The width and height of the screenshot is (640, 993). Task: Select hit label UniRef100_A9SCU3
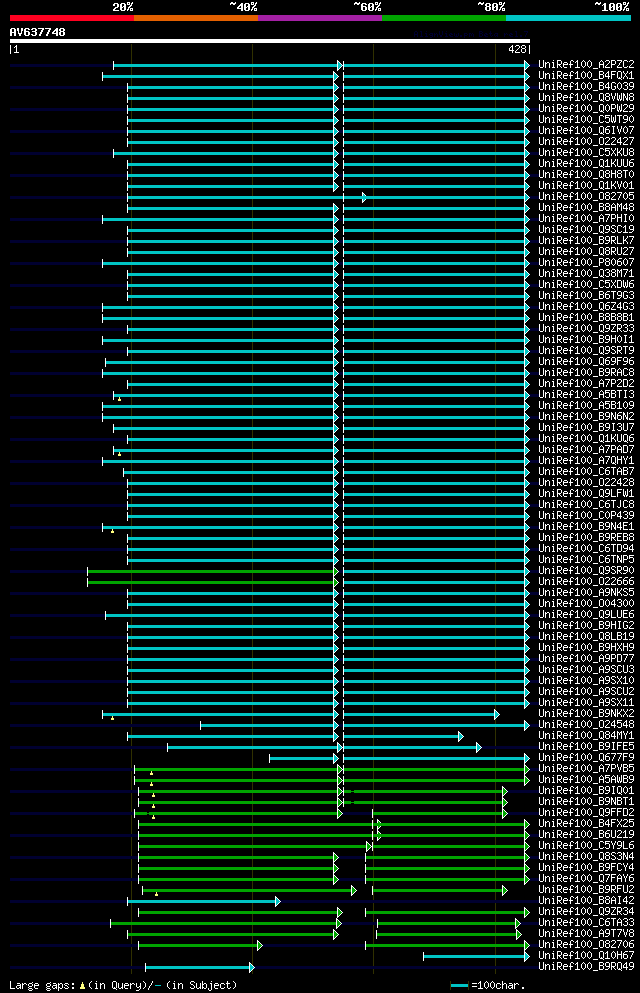click(x=586, y=670)
